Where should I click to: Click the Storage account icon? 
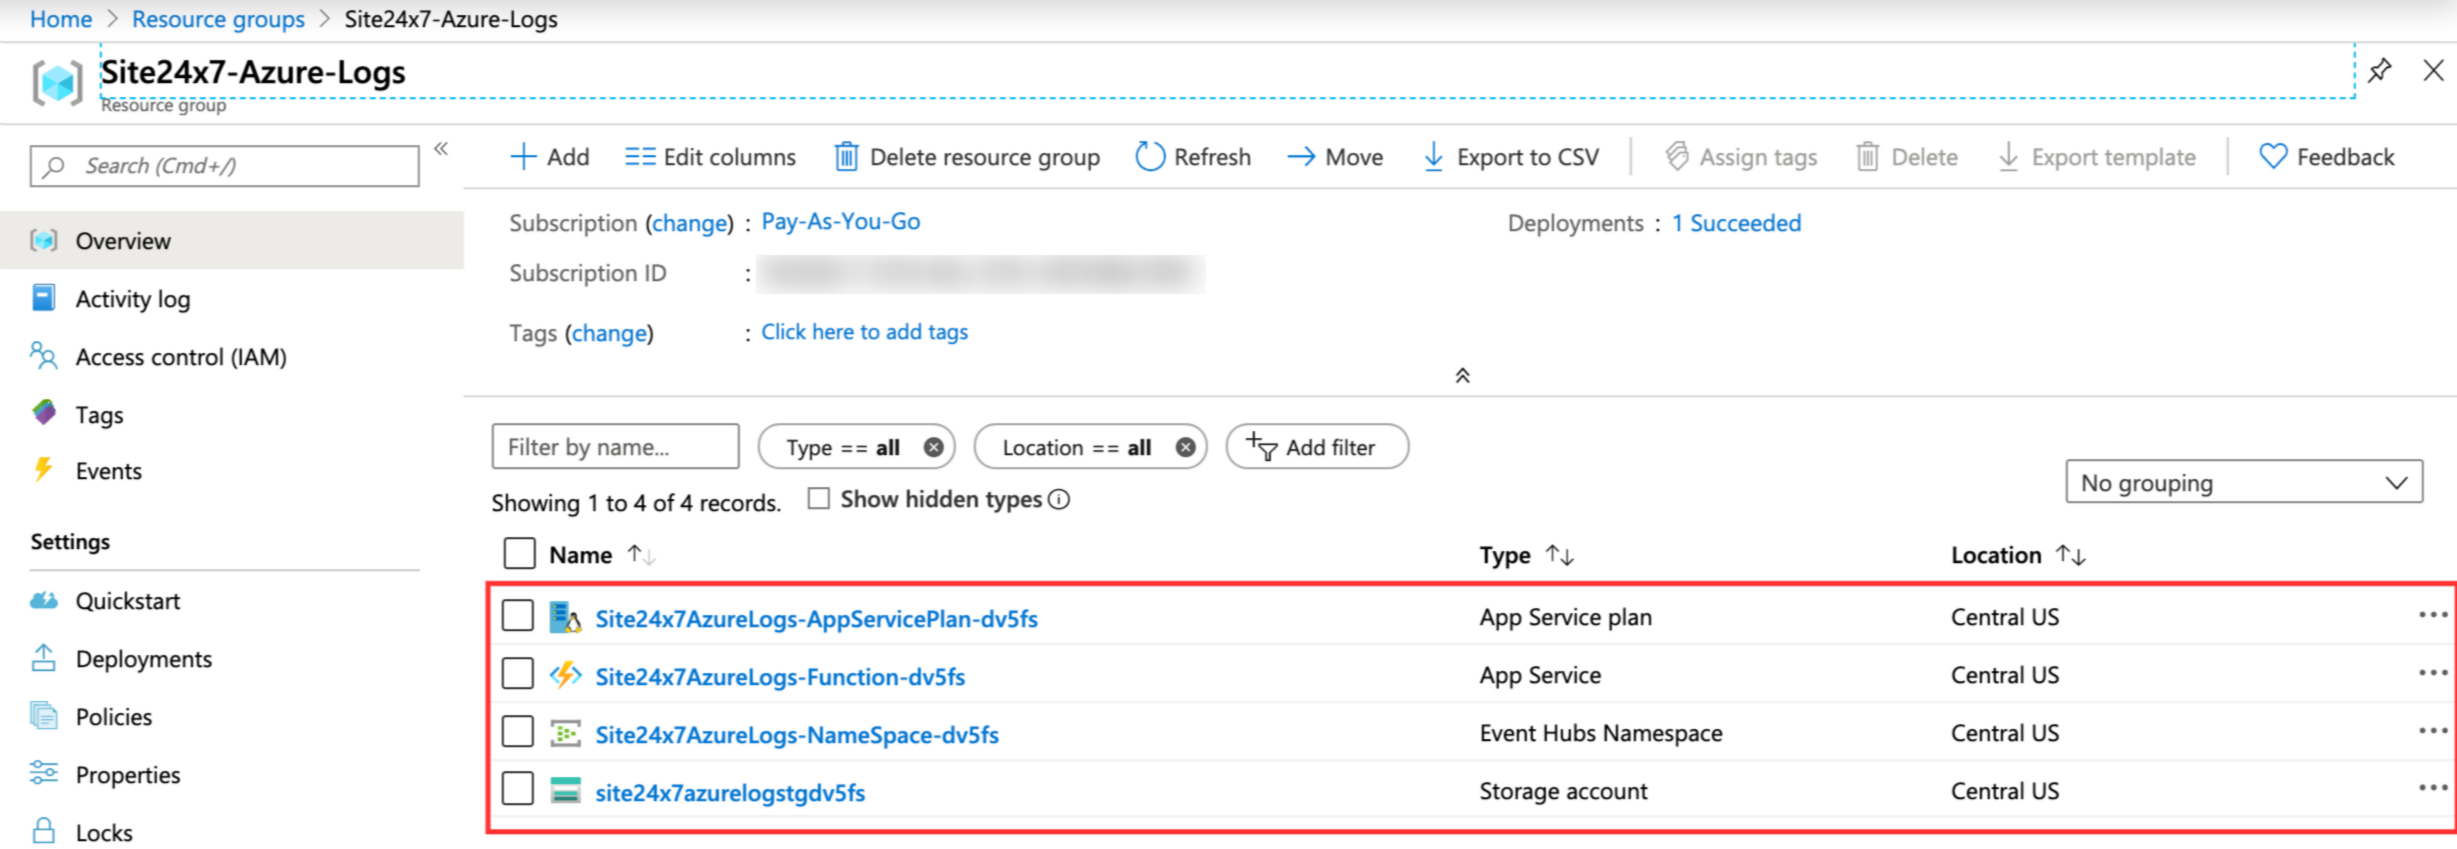(x=565, y=791)
